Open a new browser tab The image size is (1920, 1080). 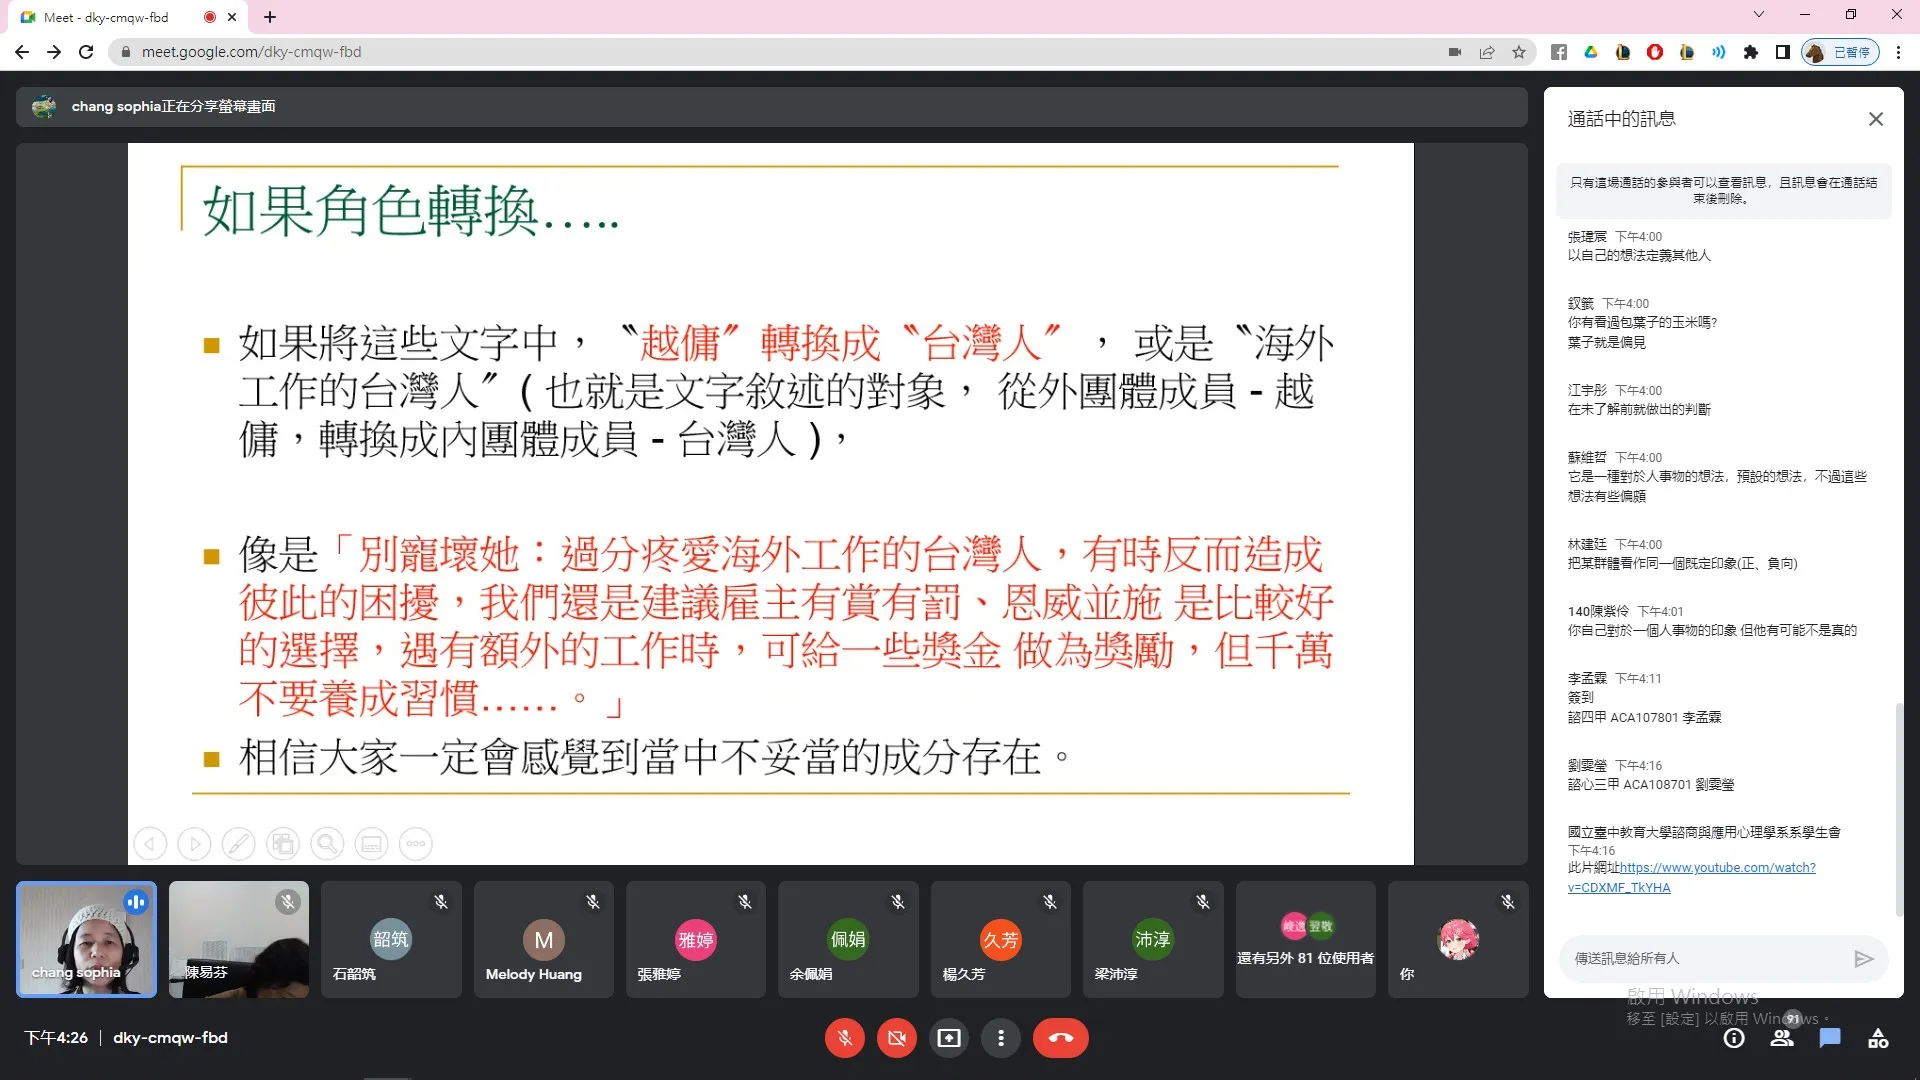[x=270, y=17]
